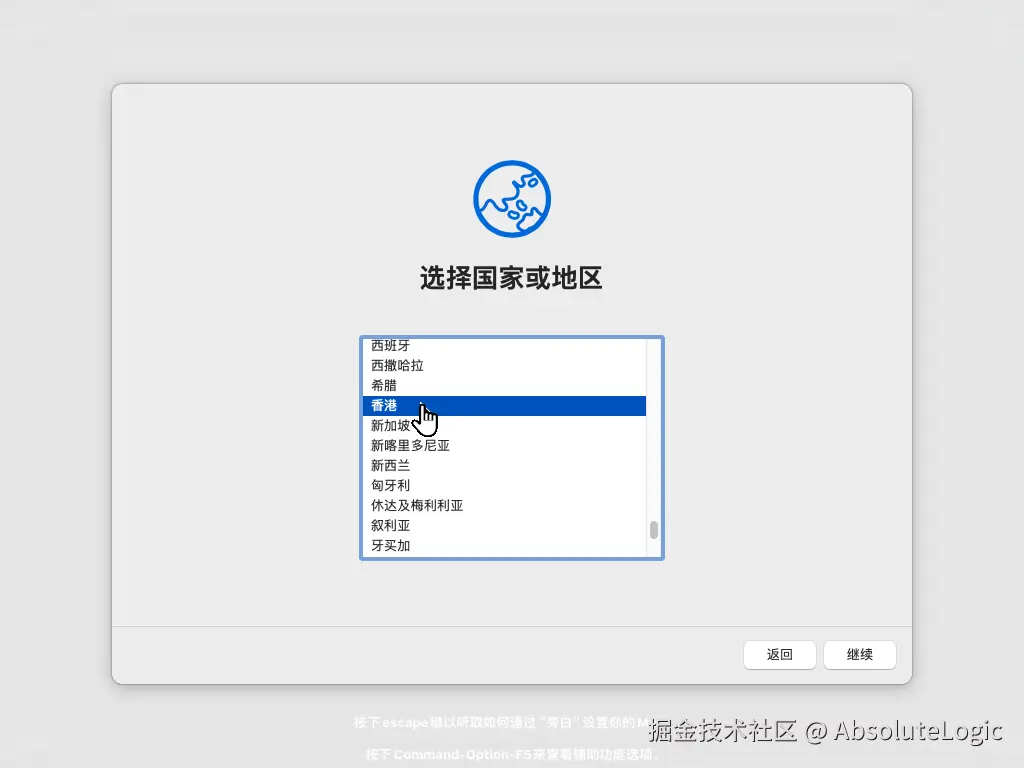This screenshot has height=768, width=1024.
Task: Choose 新加坡 from the region list
Action: [x=504, y=426]
